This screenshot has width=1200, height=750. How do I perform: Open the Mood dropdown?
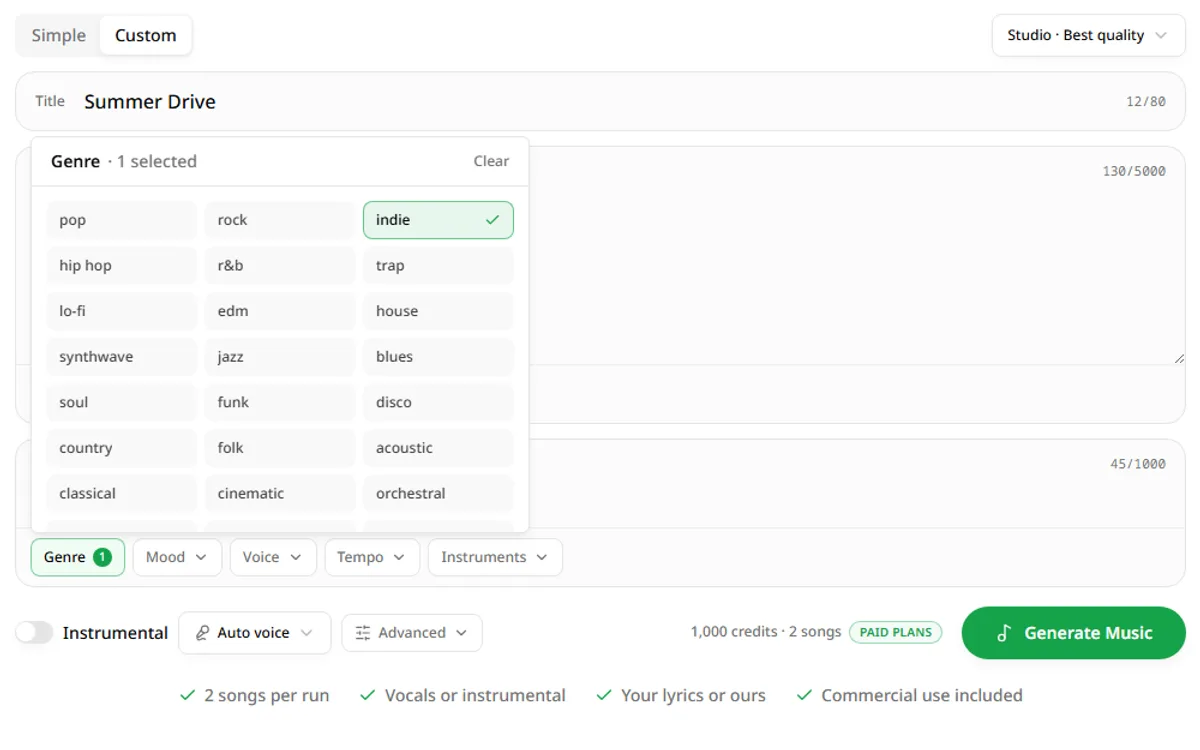point(177,557)
